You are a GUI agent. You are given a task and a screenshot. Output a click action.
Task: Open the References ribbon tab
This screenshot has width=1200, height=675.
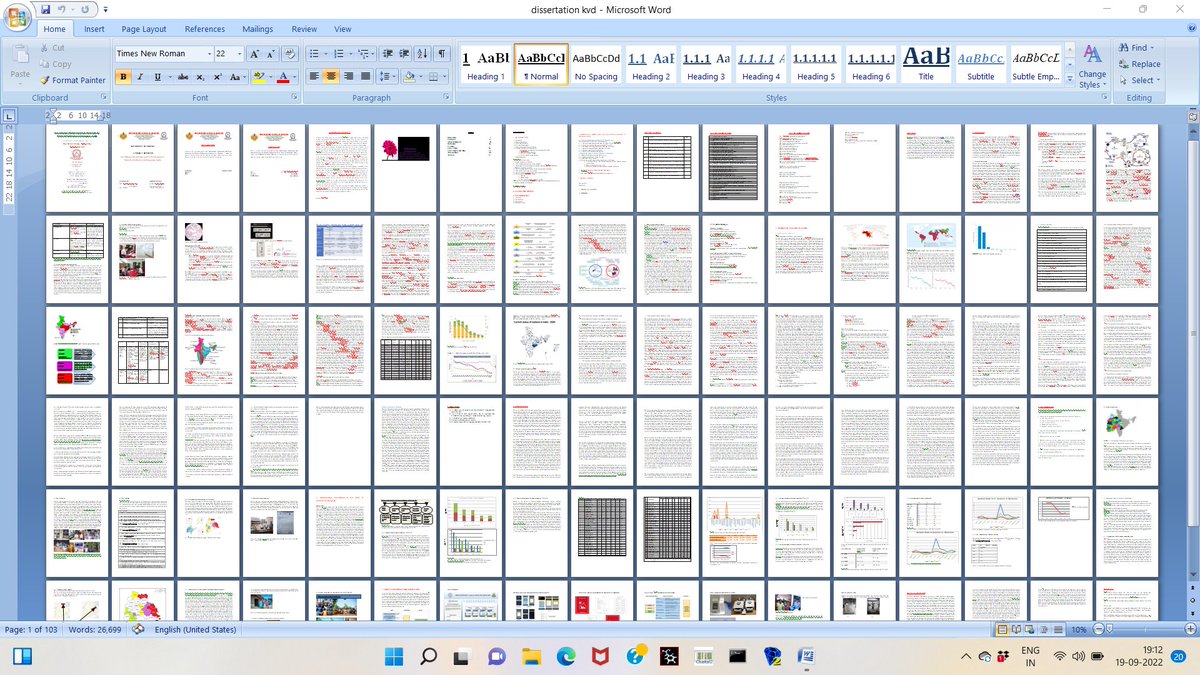coord(205,29)
